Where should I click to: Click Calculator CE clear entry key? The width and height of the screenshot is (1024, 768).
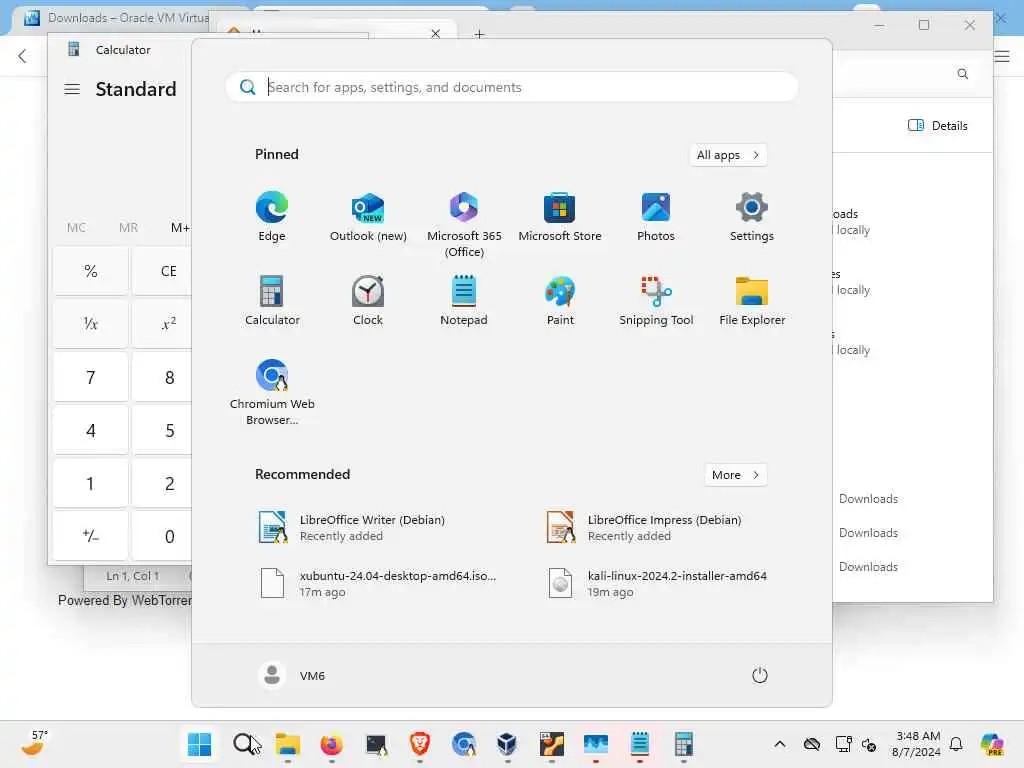point(162,271)
